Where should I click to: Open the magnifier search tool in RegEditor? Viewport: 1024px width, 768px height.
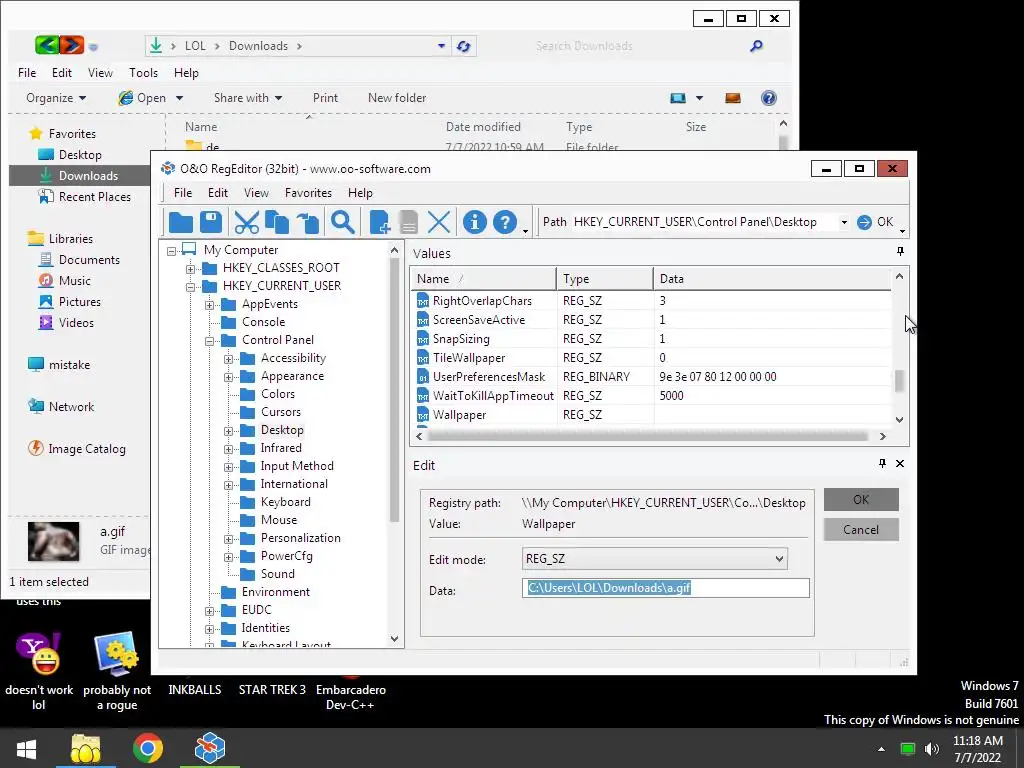point(343,223)
